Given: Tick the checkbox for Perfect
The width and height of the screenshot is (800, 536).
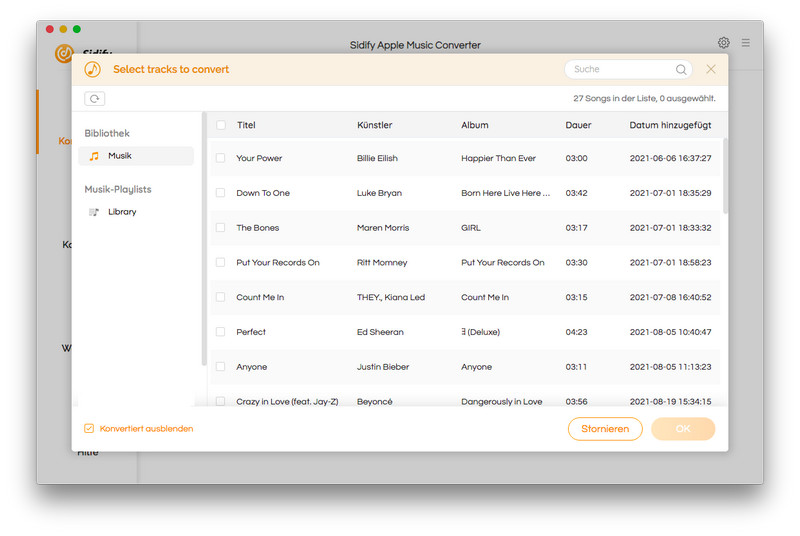Looking at the screenshot, I should point(221,332).
